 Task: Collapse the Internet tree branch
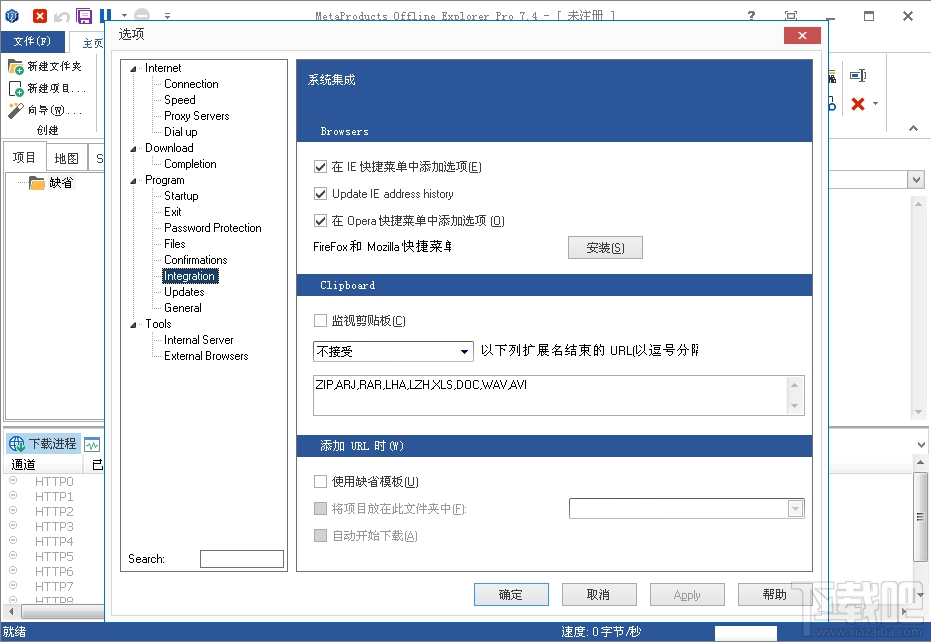(x=132, y=68)
